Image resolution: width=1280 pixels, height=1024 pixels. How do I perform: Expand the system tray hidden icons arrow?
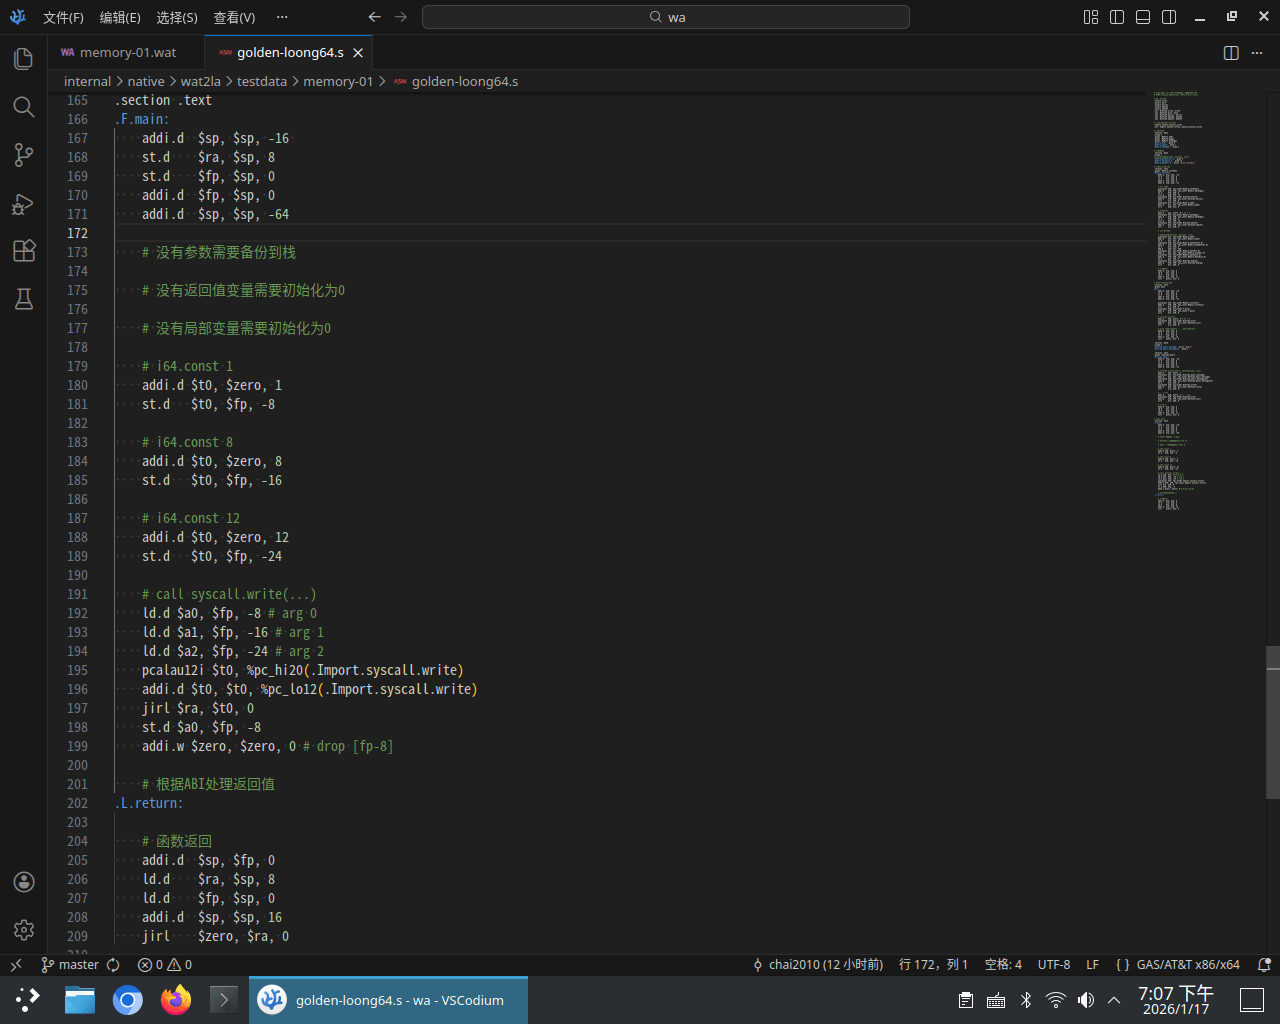1114,1000
